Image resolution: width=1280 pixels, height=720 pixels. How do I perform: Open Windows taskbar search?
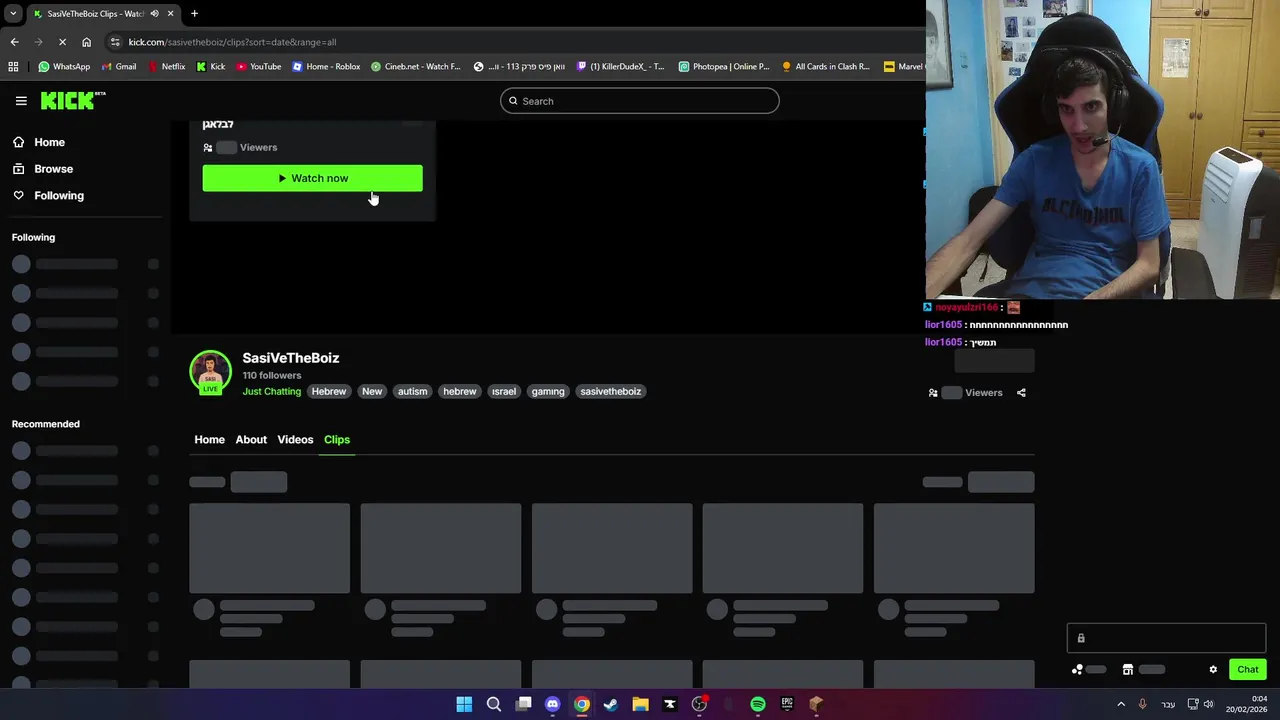(494, 704)
